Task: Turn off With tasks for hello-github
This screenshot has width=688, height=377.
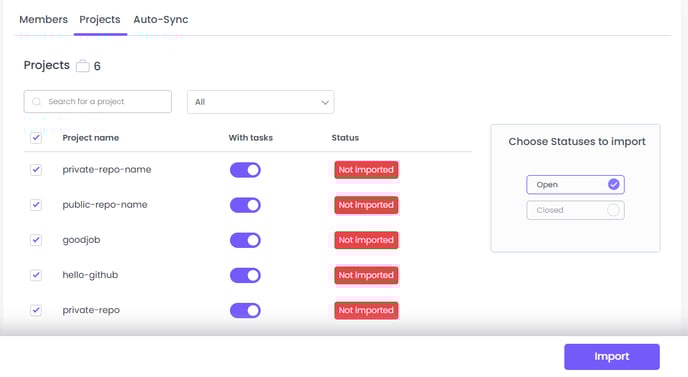Action: tap(245, 275)
